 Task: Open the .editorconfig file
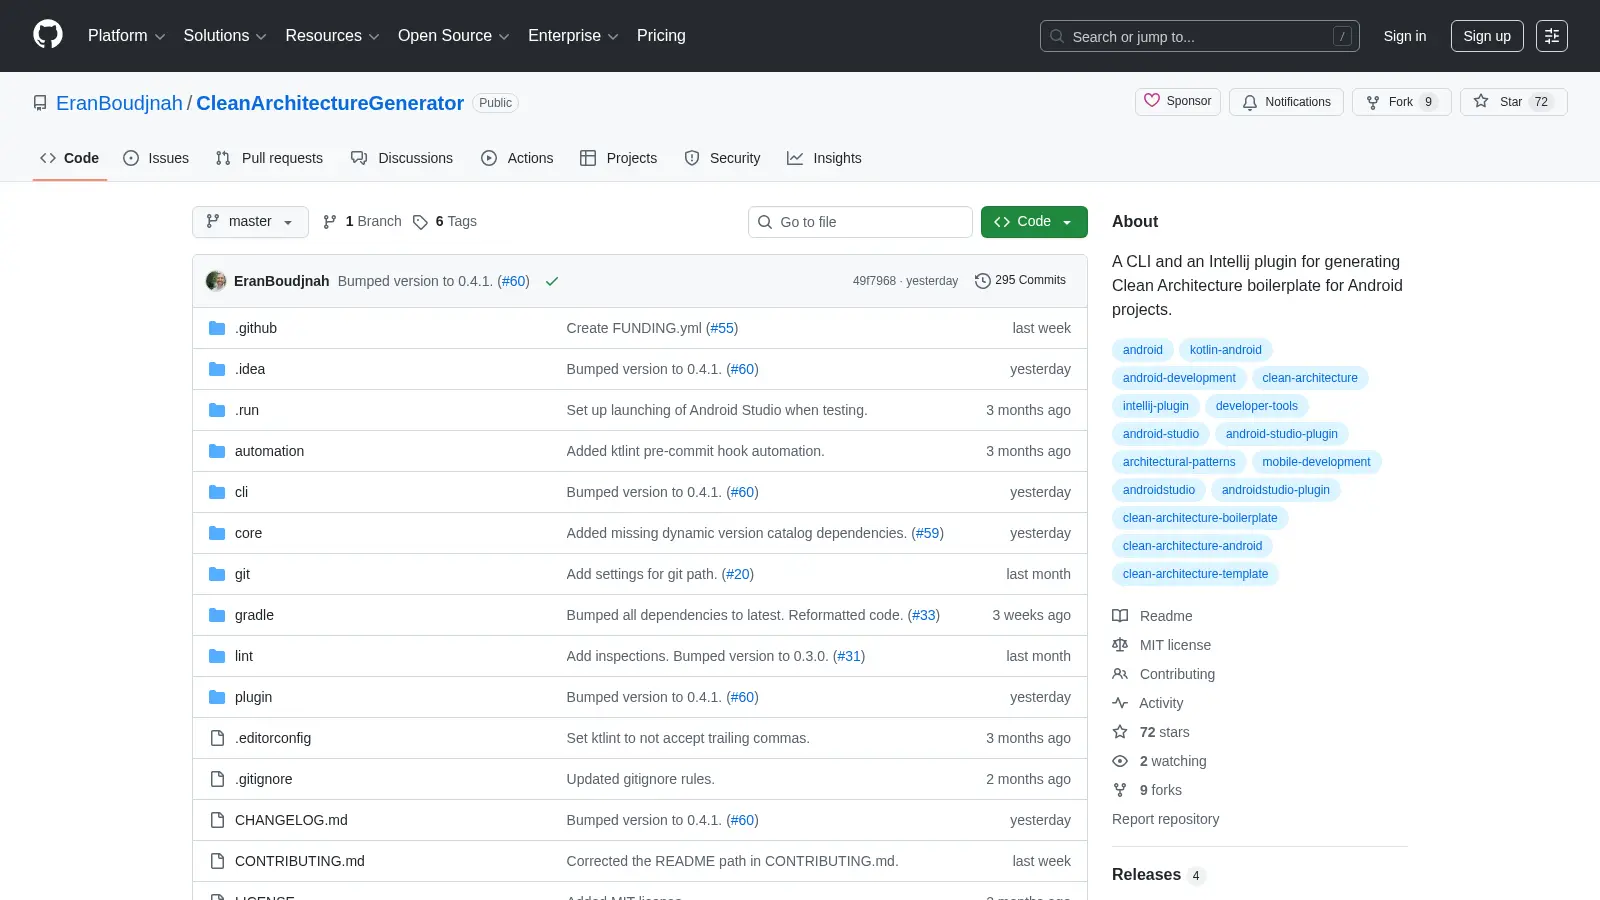pyautogui.click(x=273, y=738)
